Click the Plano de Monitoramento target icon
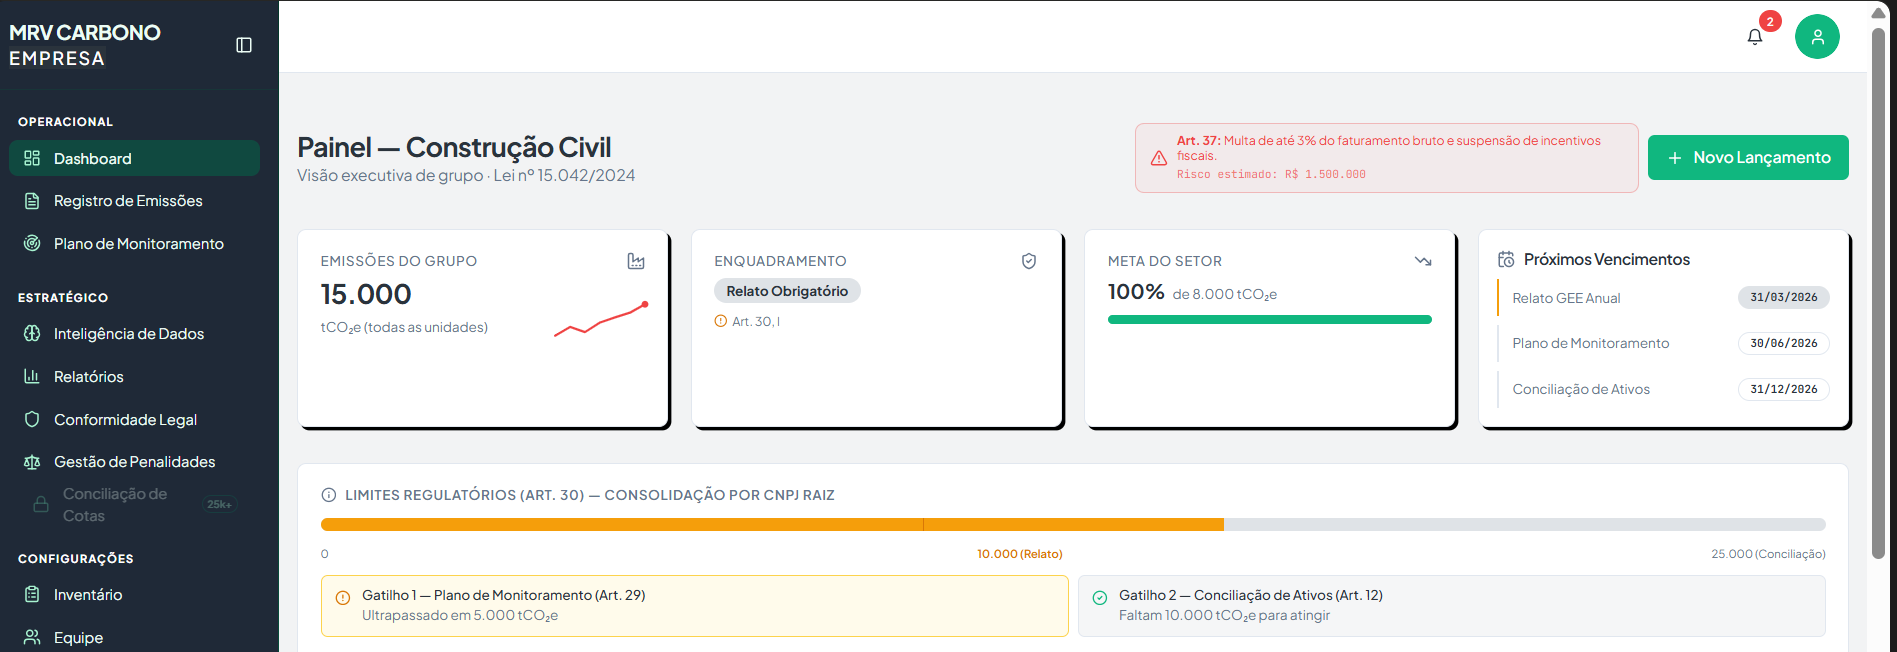This screenshot has width=1897, height=652. click(32, 244)
